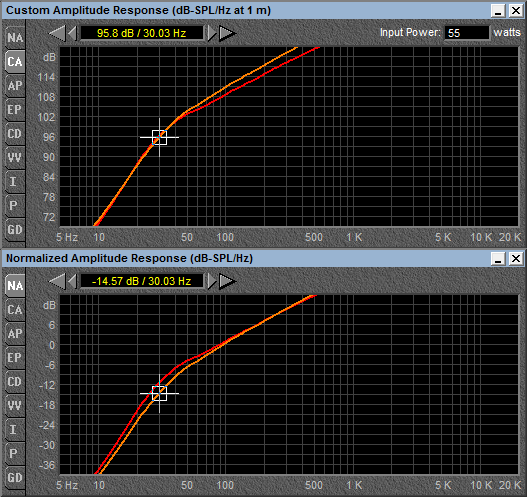Open the EP tab in the top graph panel
Viewport: 527px width, 498px height.
pos(15,110)
